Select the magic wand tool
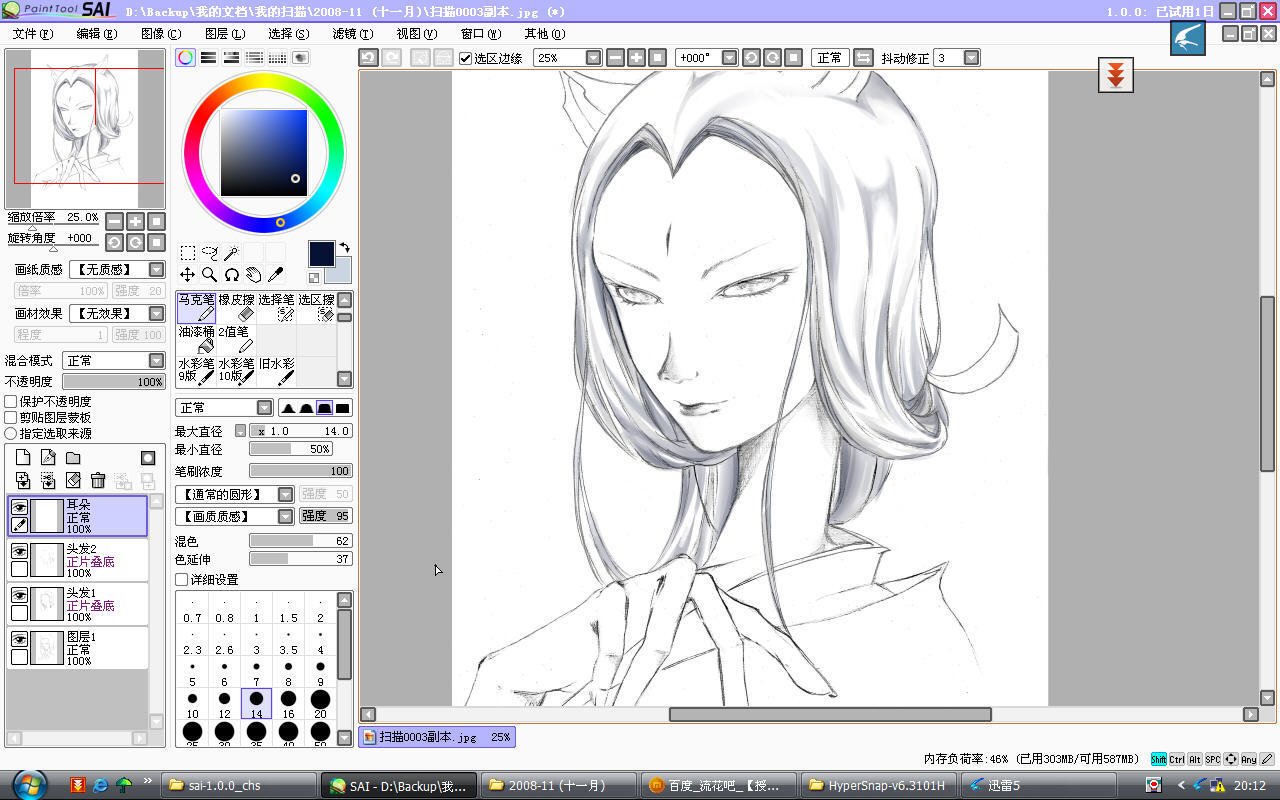 click(231, 253)
